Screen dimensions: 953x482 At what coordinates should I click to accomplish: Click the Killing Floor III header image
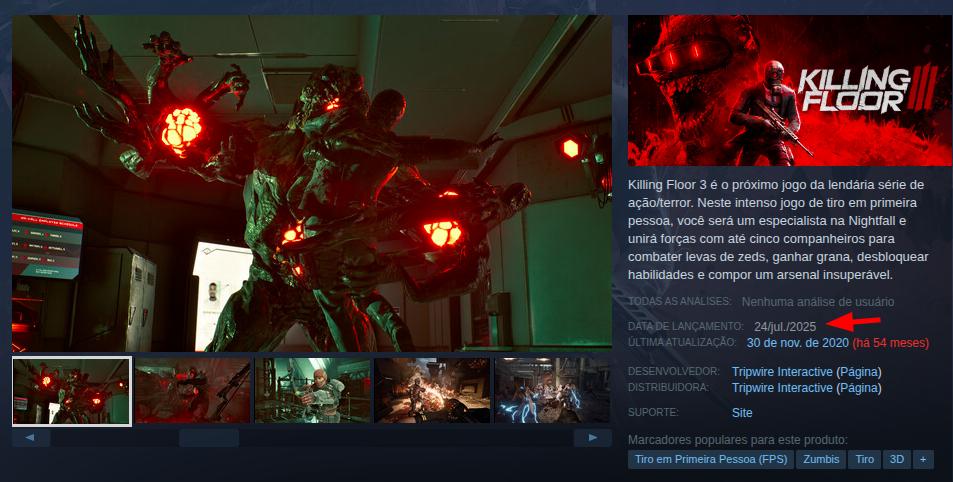790,90
